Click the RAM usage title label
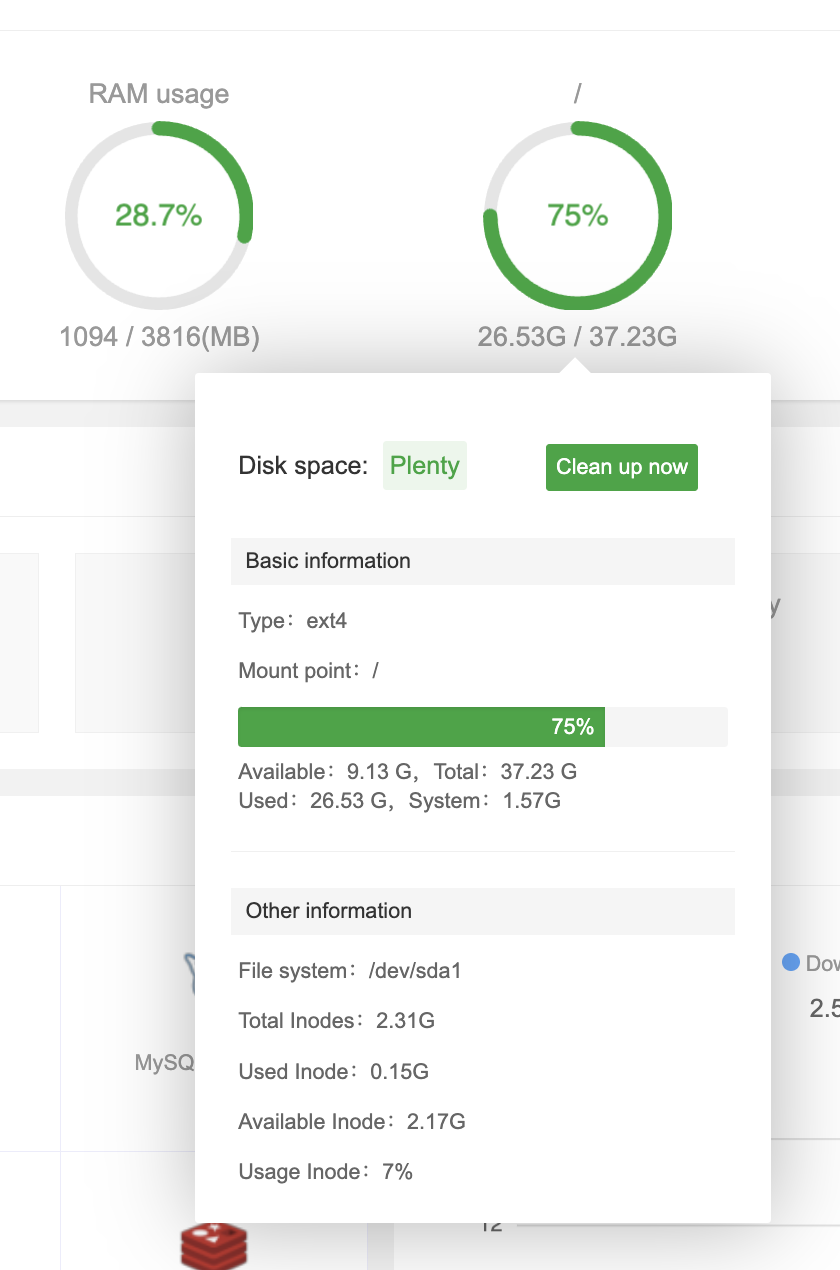 pos(159,94)
